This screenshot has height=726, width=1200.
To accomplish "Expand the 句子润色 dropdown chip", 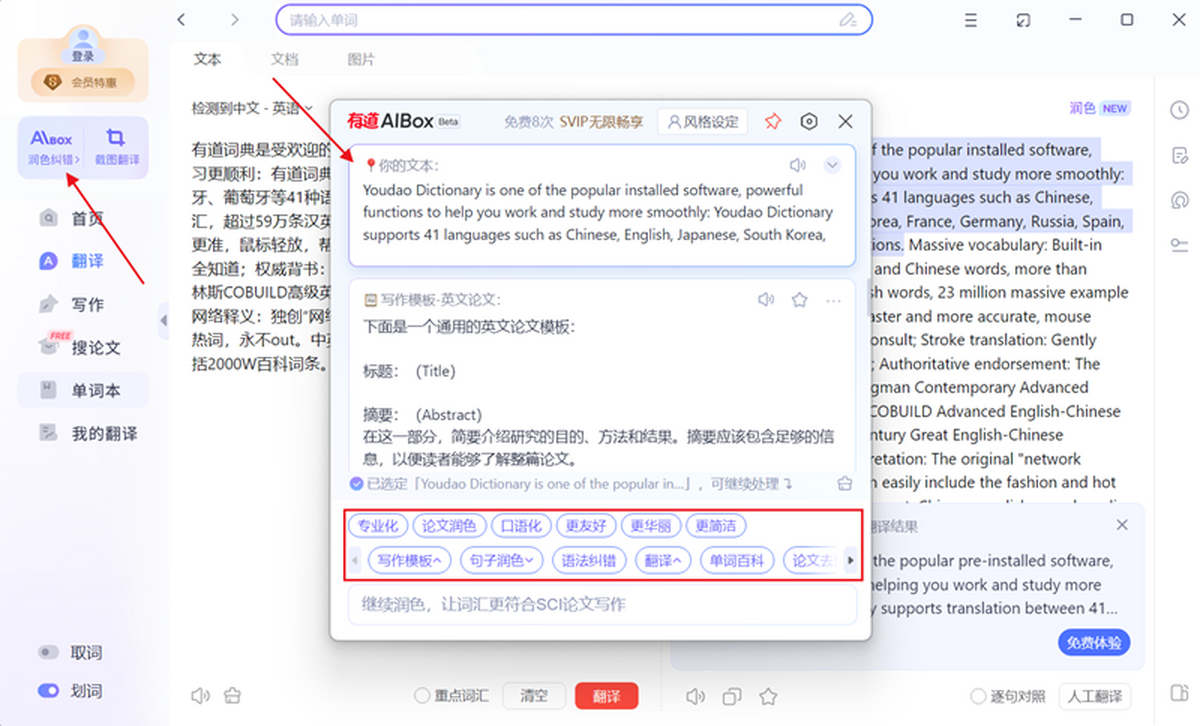I will pyautogui.click(x=502, y=560).
